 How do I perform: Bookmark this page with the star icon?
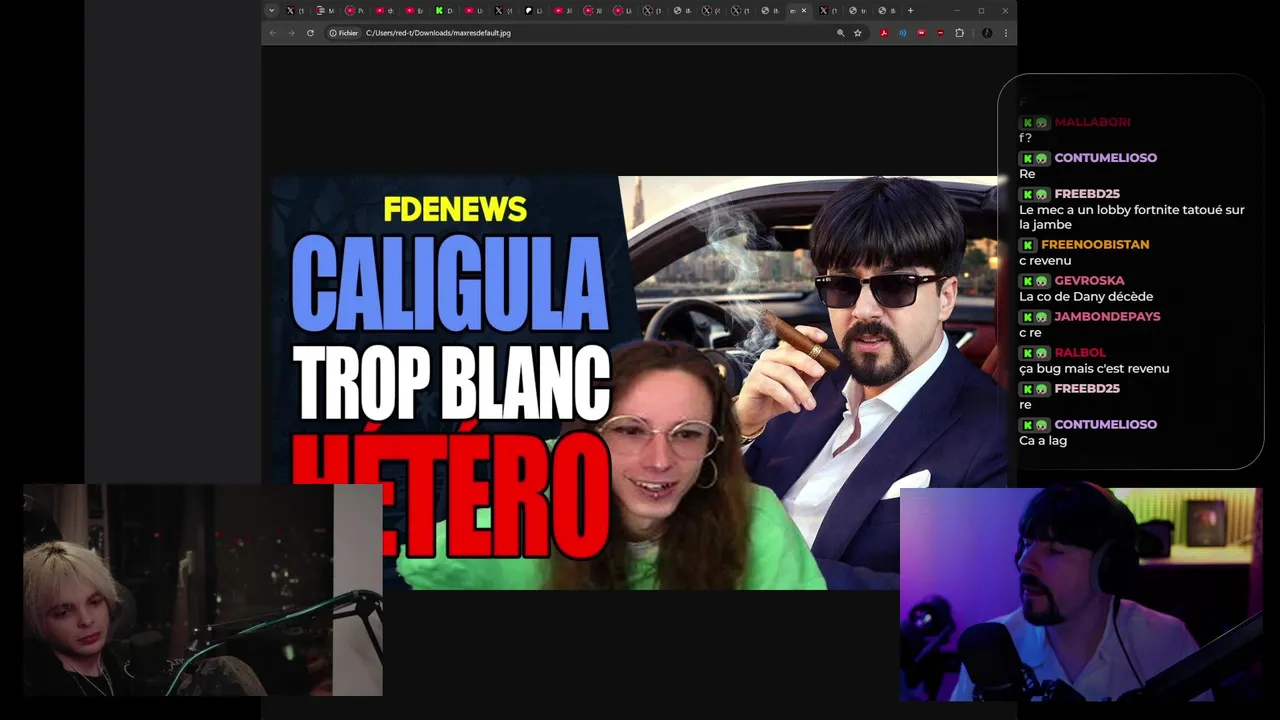click(x=858, y=33)
